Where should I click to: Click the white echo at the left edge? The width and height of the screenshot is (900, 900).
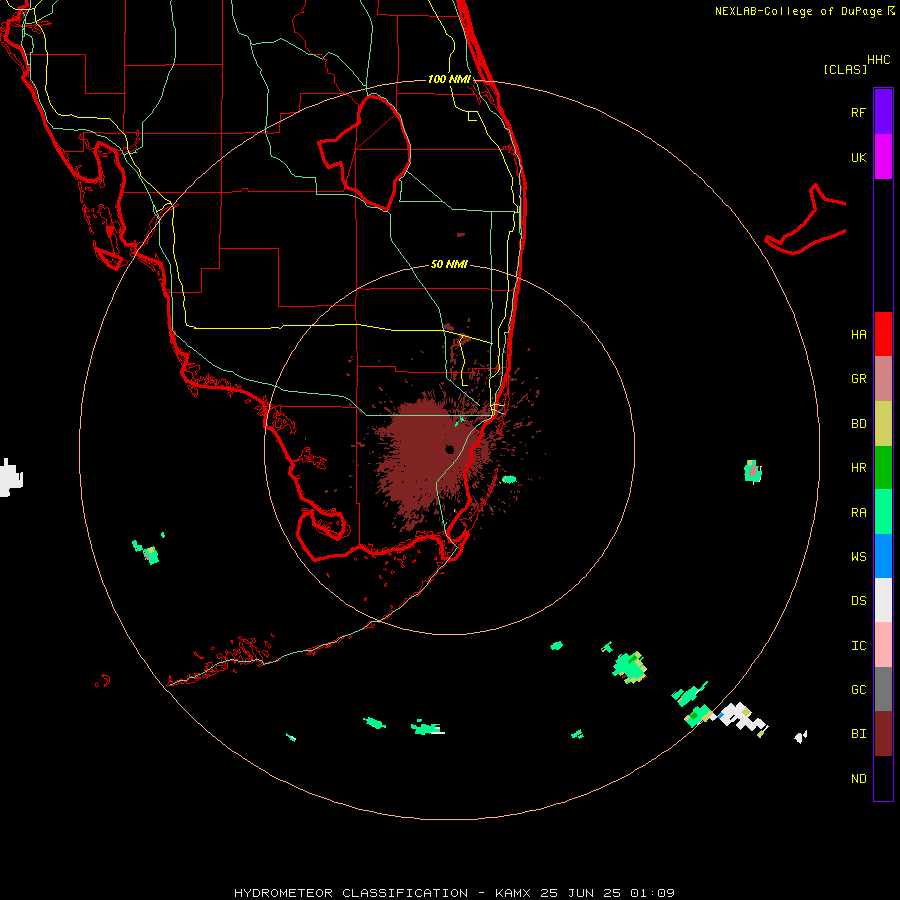[10, 478]
